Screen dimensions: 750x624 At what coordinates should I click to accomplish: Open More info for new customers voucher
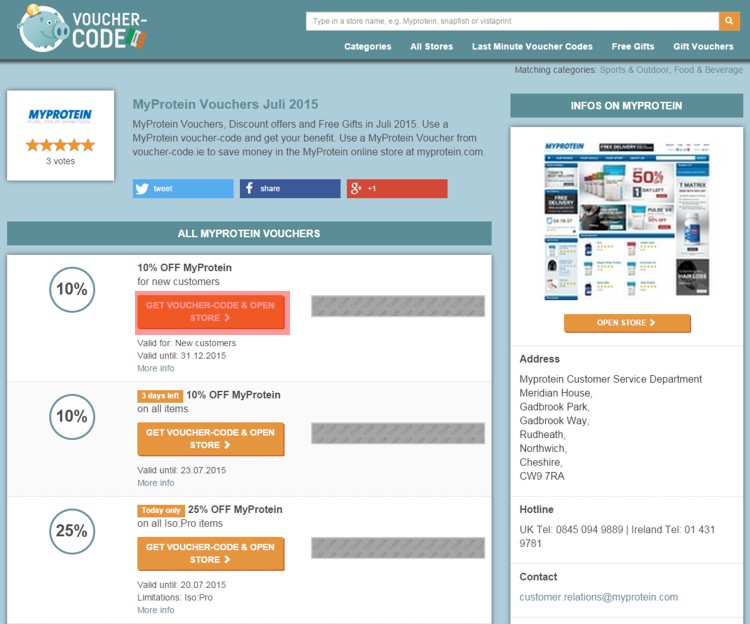point(155,368)
